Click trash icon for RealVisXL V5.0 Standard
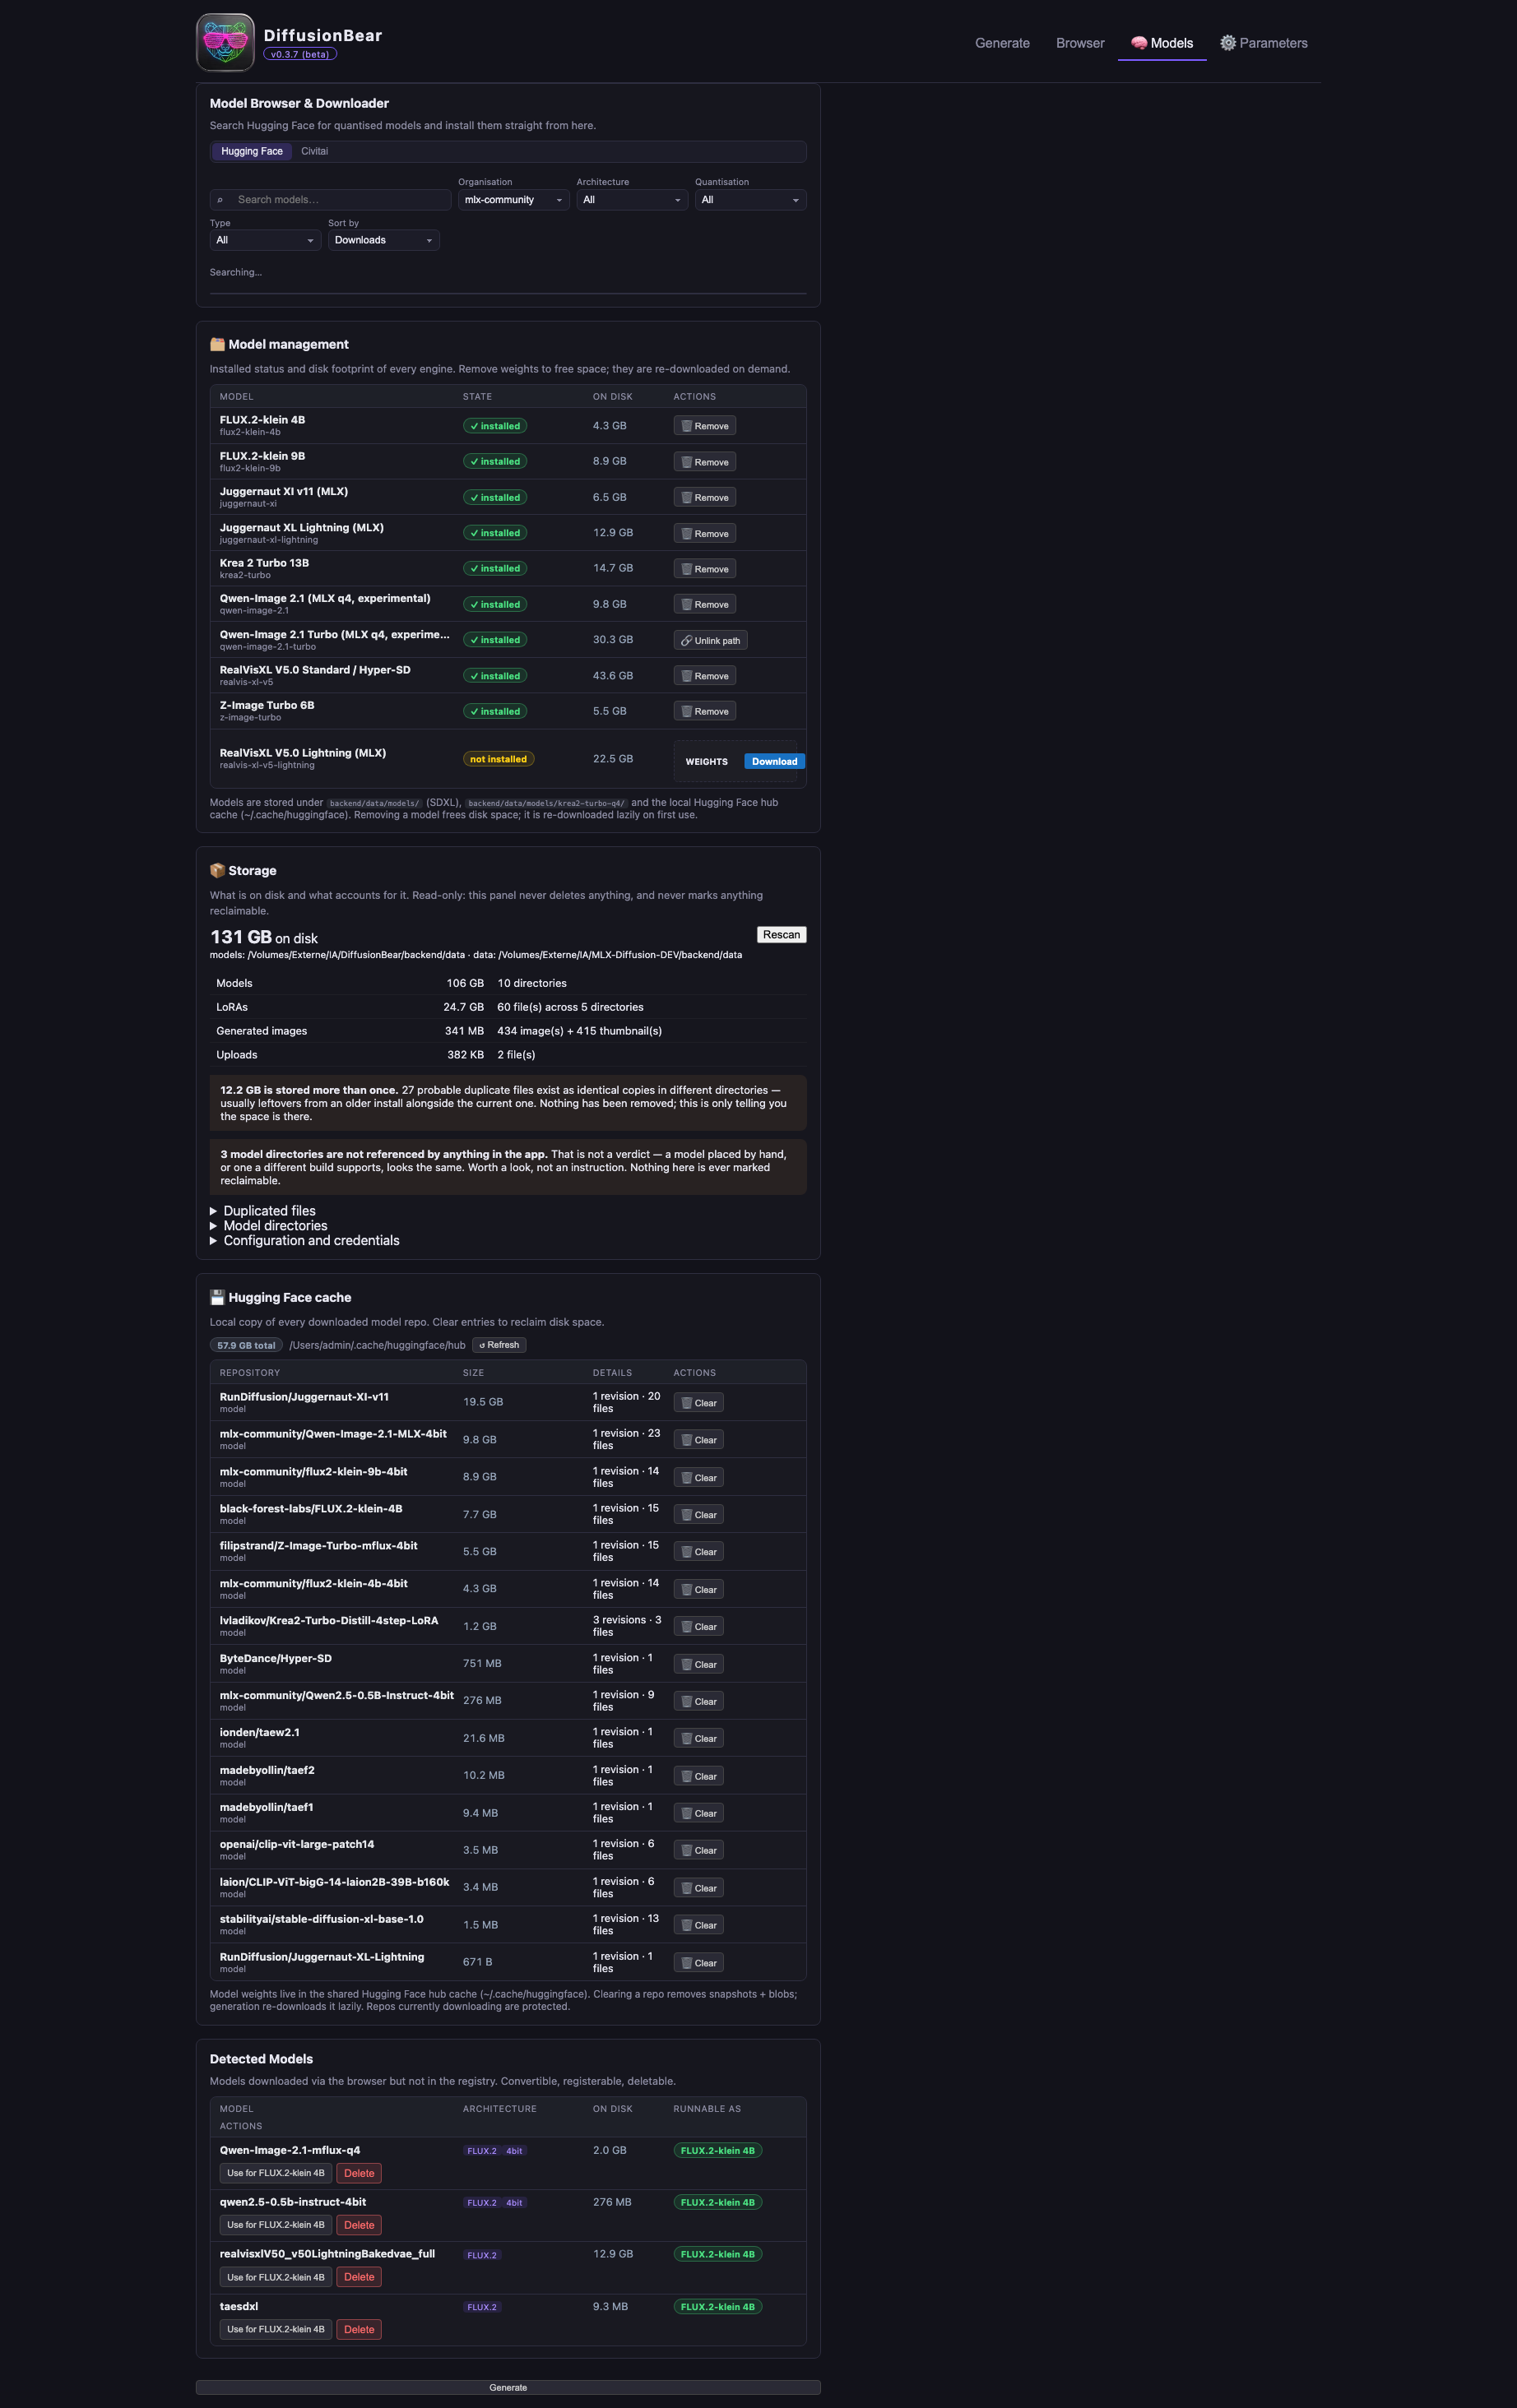The image size is (1517, 2408). [687, 676]
